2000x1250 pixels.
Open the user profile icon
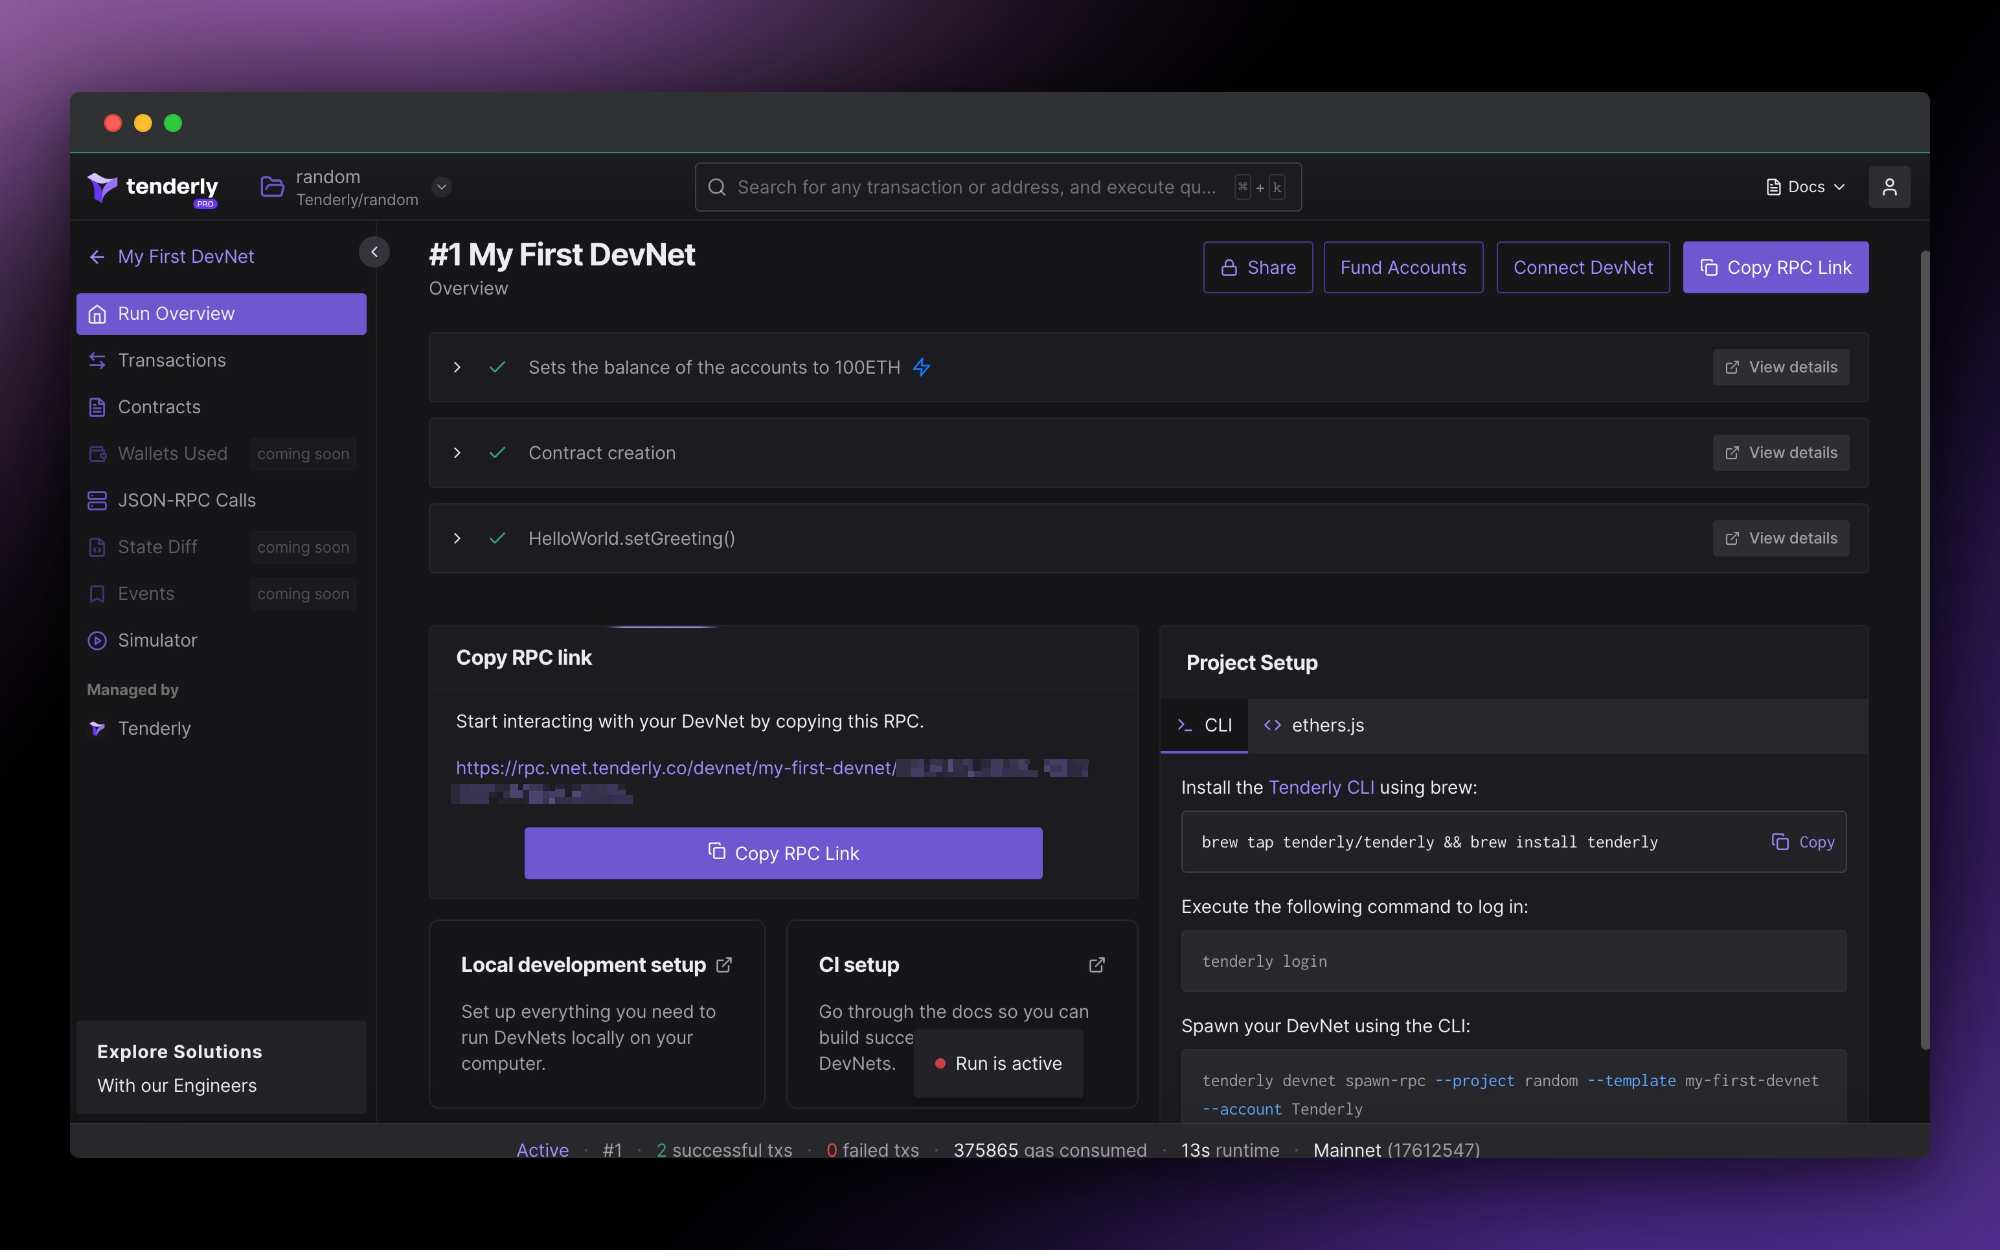click(1889, 187)
